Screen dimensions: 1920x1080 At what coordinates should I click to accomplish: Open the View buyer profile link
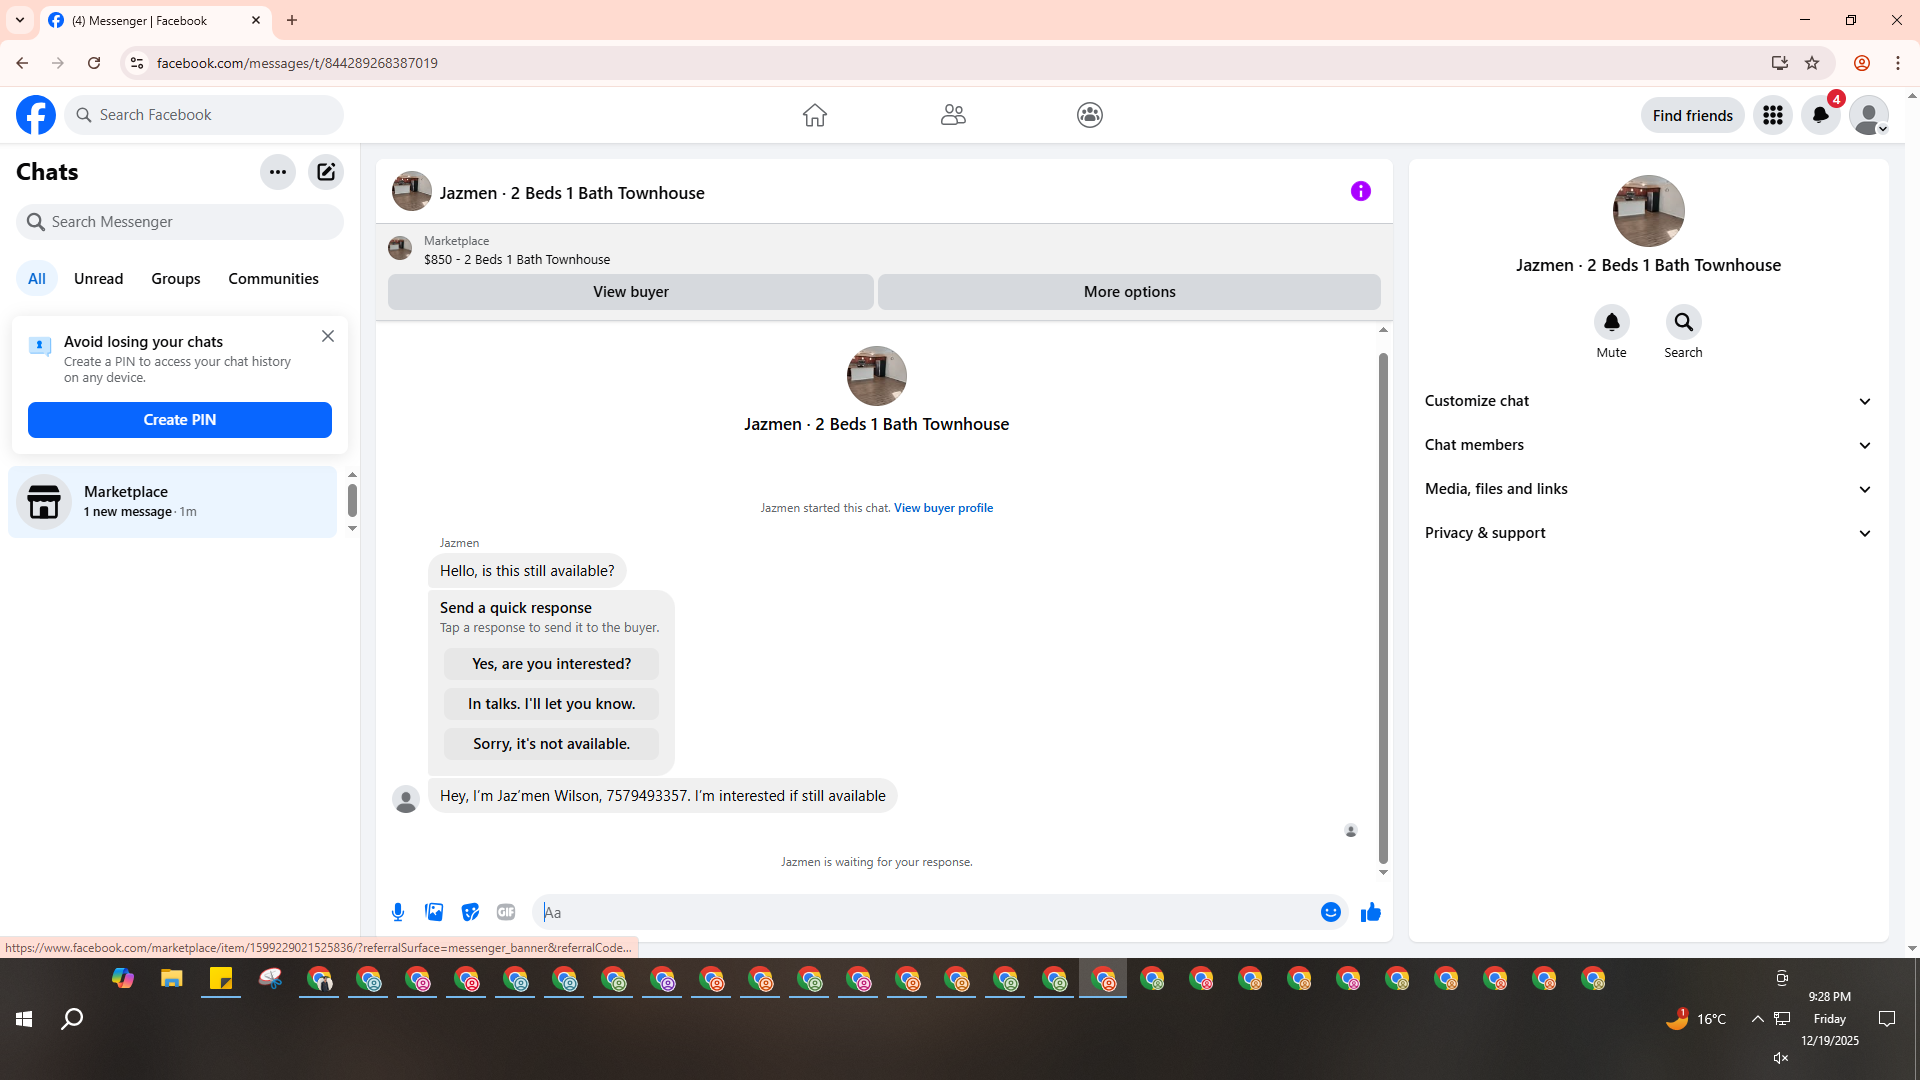click(x=943, y=508)
